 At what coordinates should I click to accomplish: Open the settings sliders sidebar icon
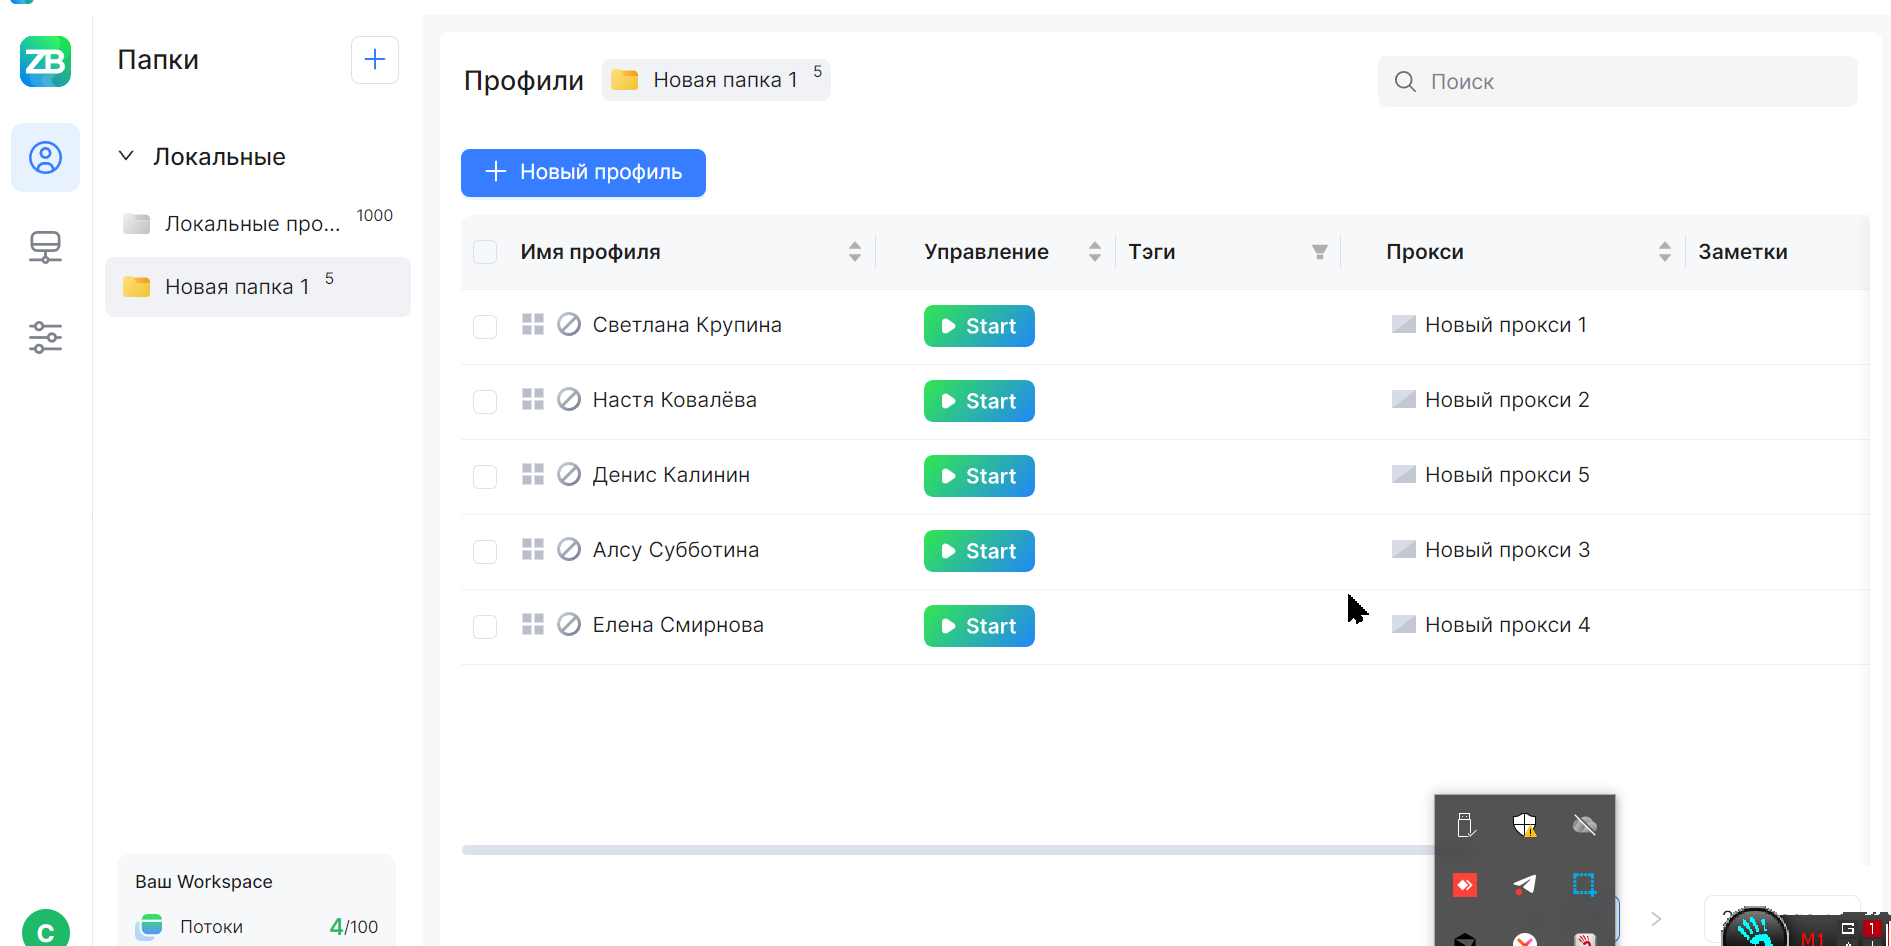[x=45, y=338]
